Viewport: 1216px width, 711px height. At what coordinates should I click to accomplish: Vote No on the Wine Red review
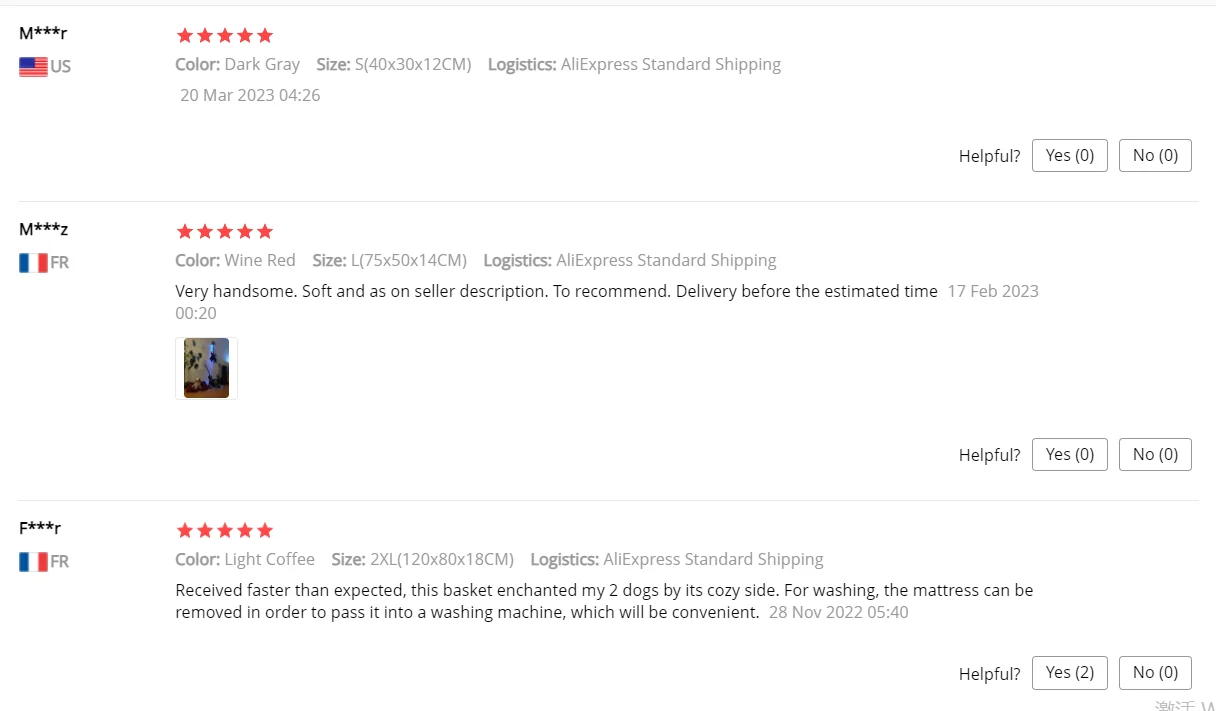(1155, 454)
